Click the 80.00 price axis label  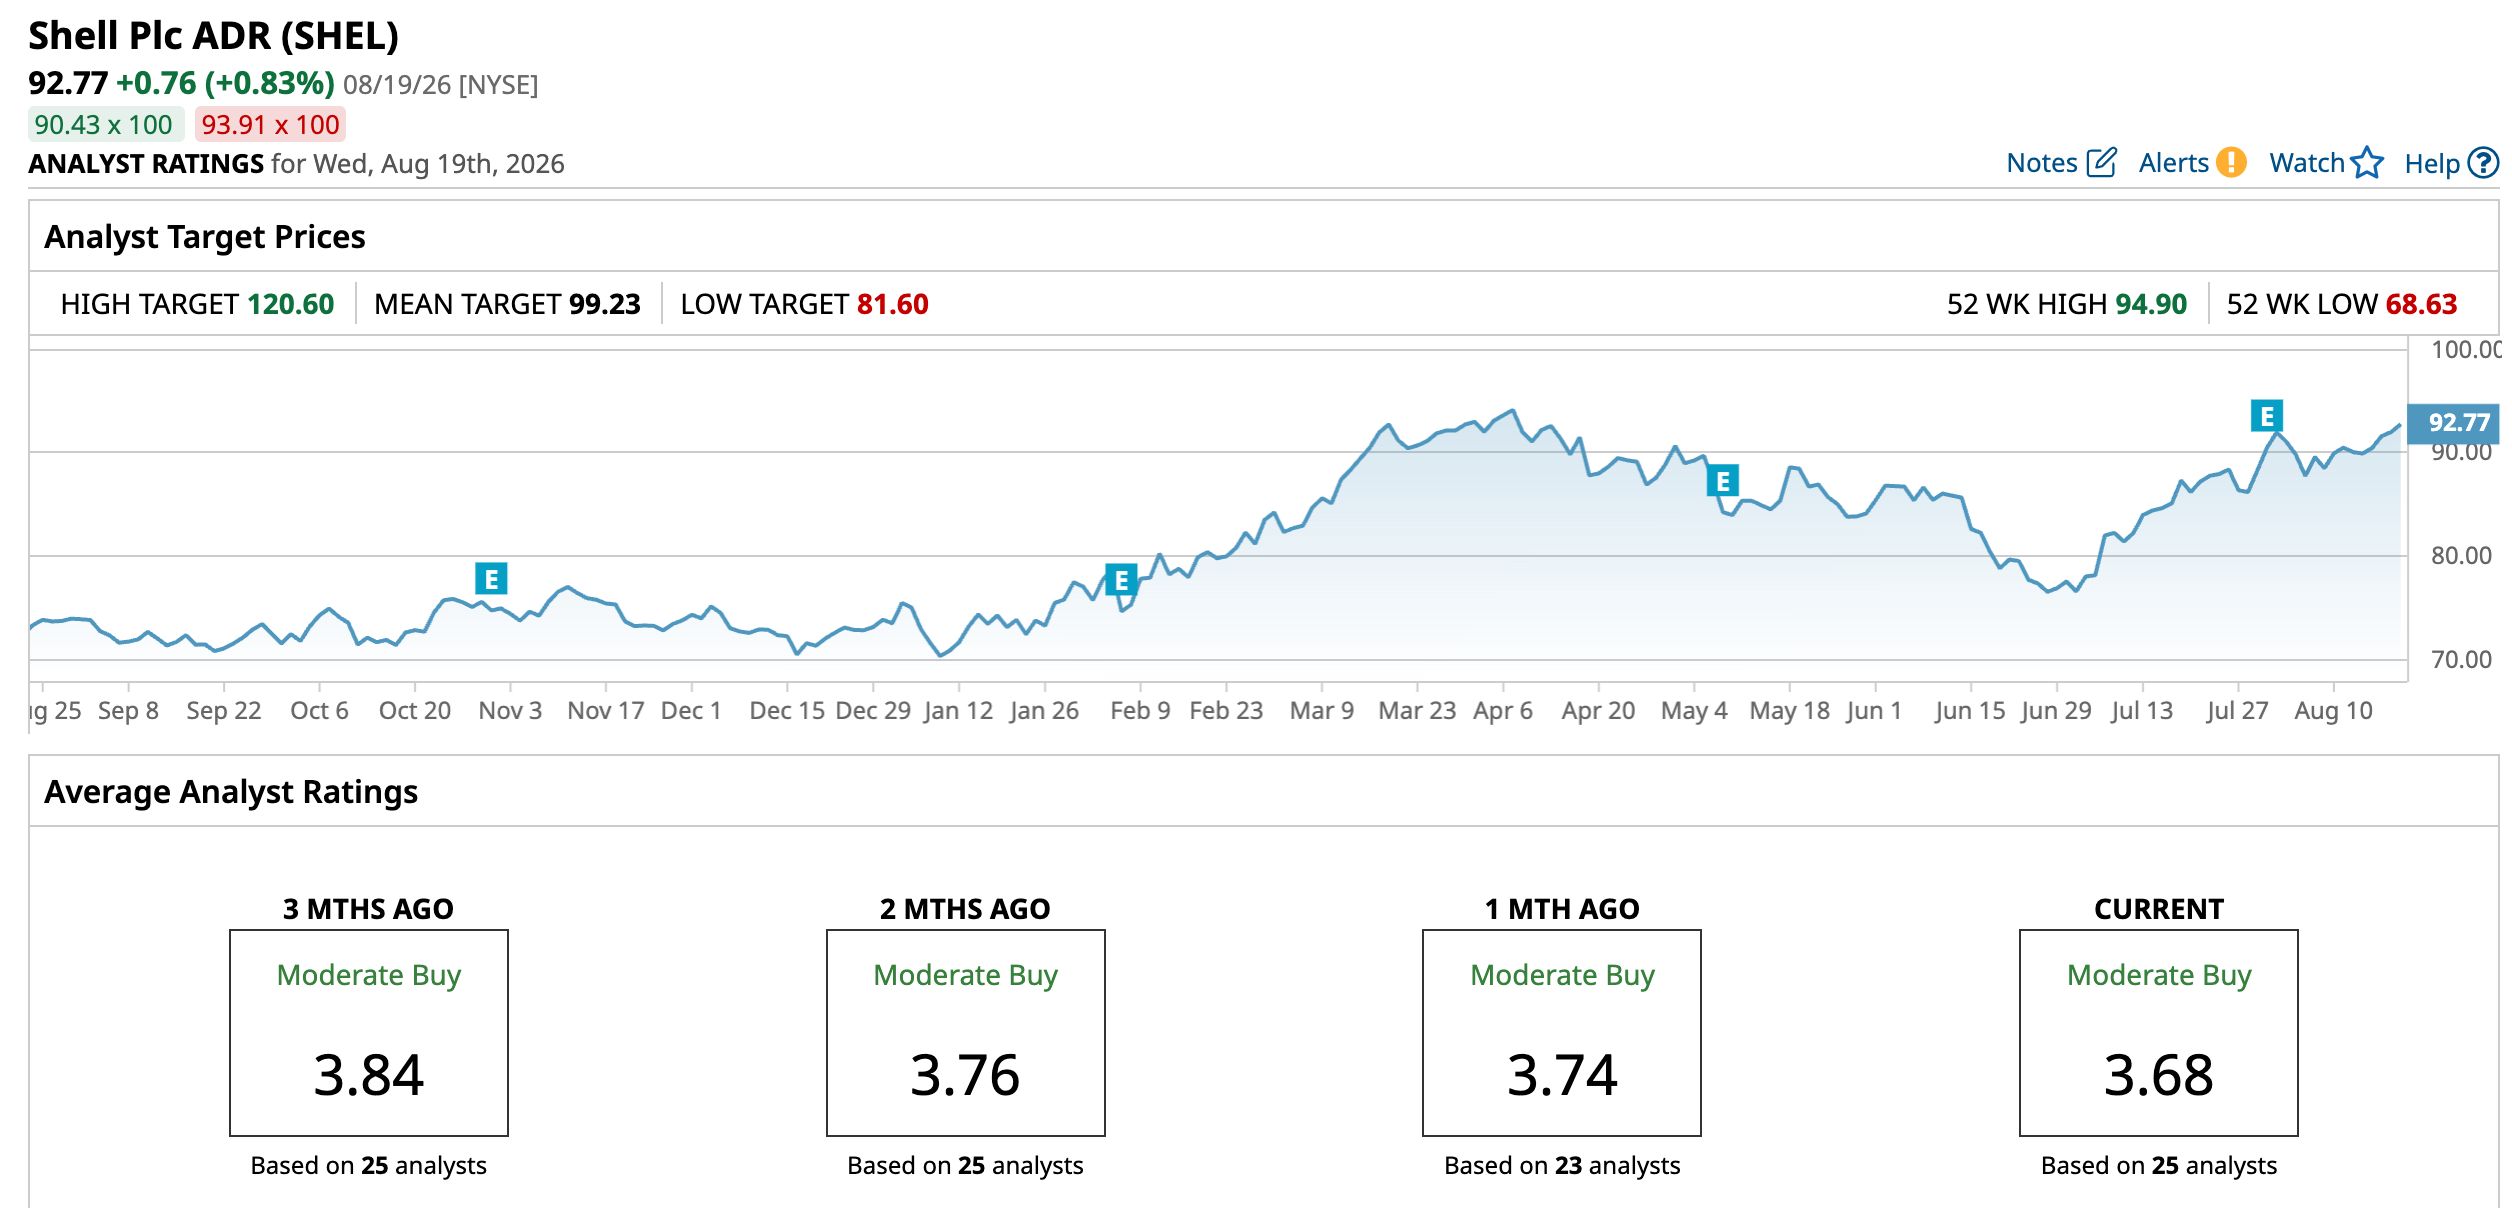click(2461, 556)
